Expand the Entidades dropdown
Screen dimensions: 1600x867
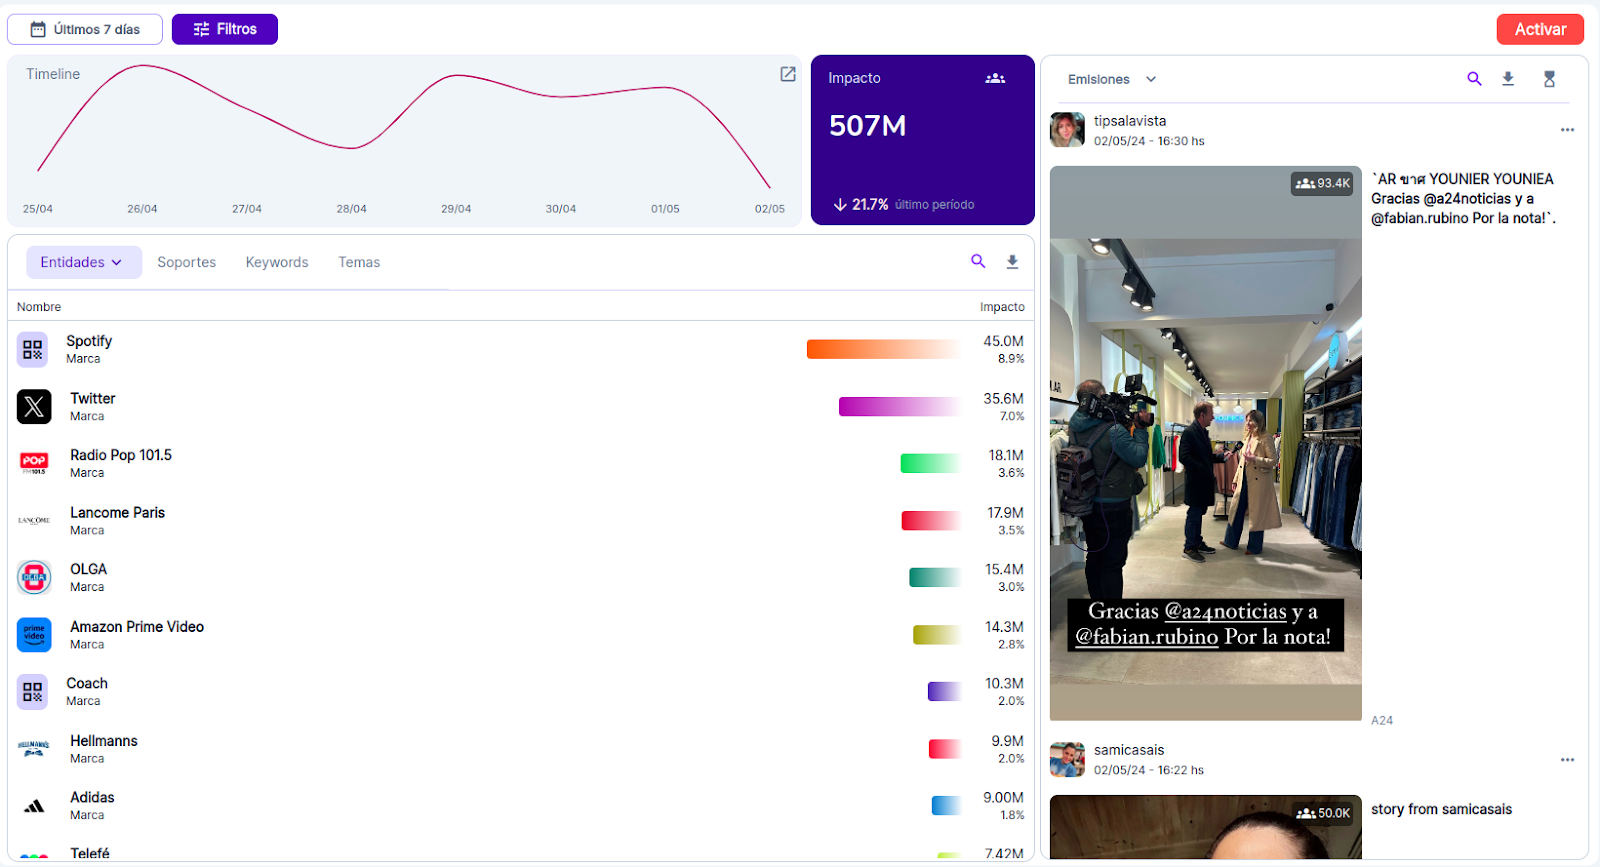pos(82,262)
